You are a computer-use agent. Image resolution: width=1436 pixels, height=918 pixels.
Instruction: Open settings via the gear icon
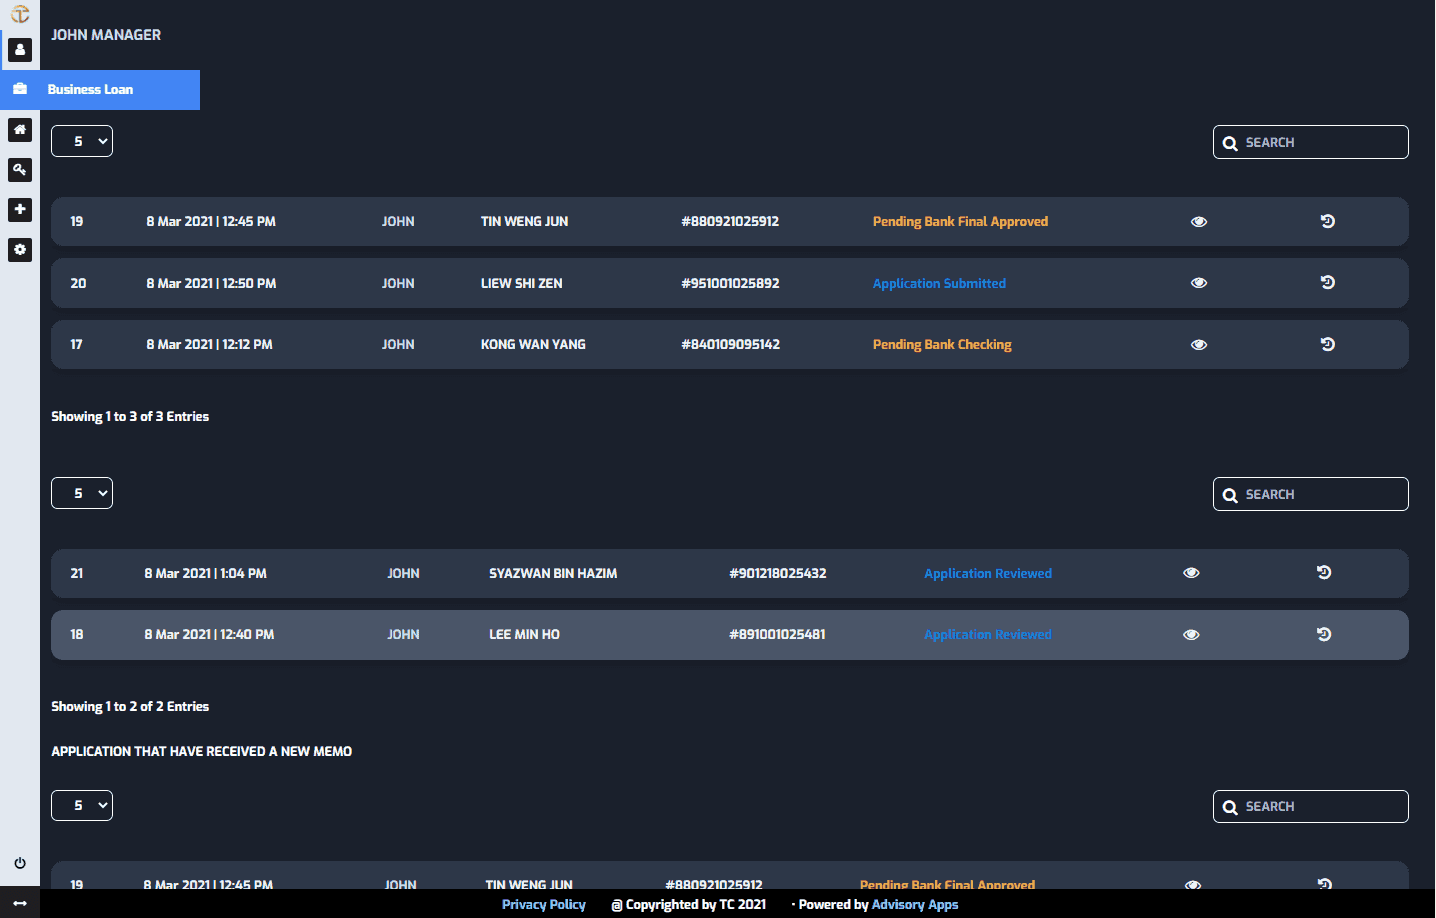[x=20, y=250]
